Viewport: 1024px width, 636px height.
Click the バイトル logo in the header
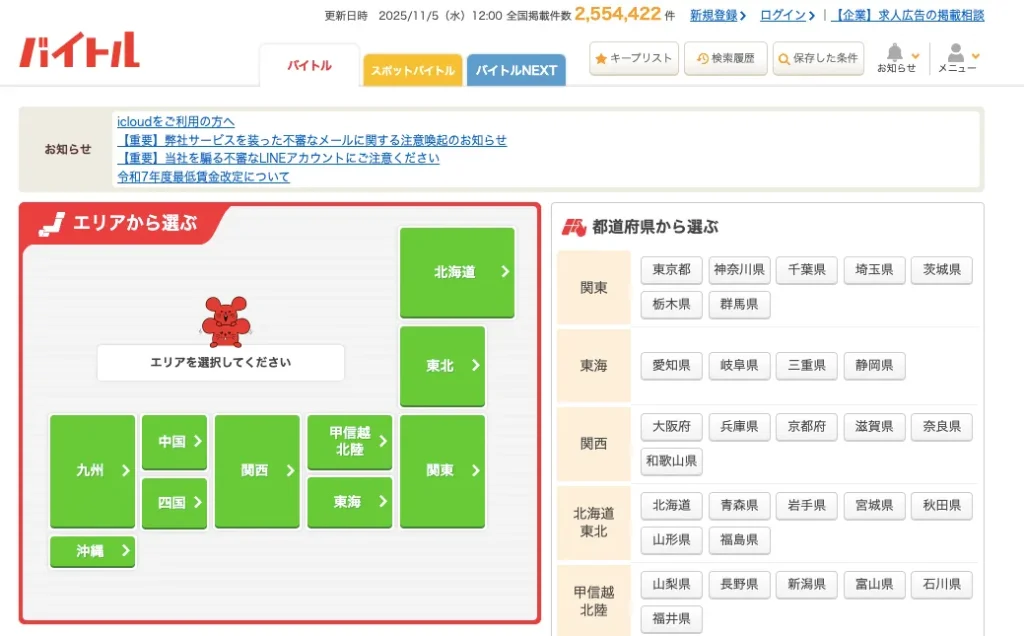click(79, 51)
